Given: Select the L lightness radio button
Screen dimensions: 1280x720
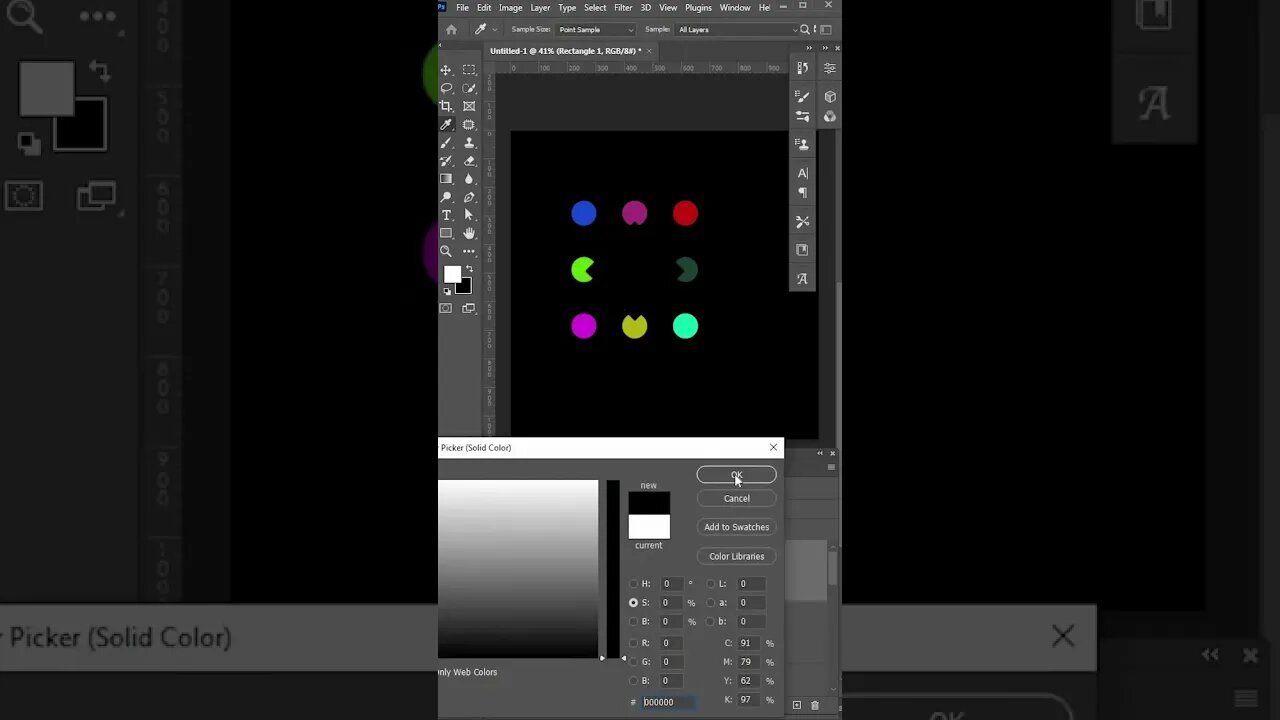Looking at the screenshot, I should point(711,584).
